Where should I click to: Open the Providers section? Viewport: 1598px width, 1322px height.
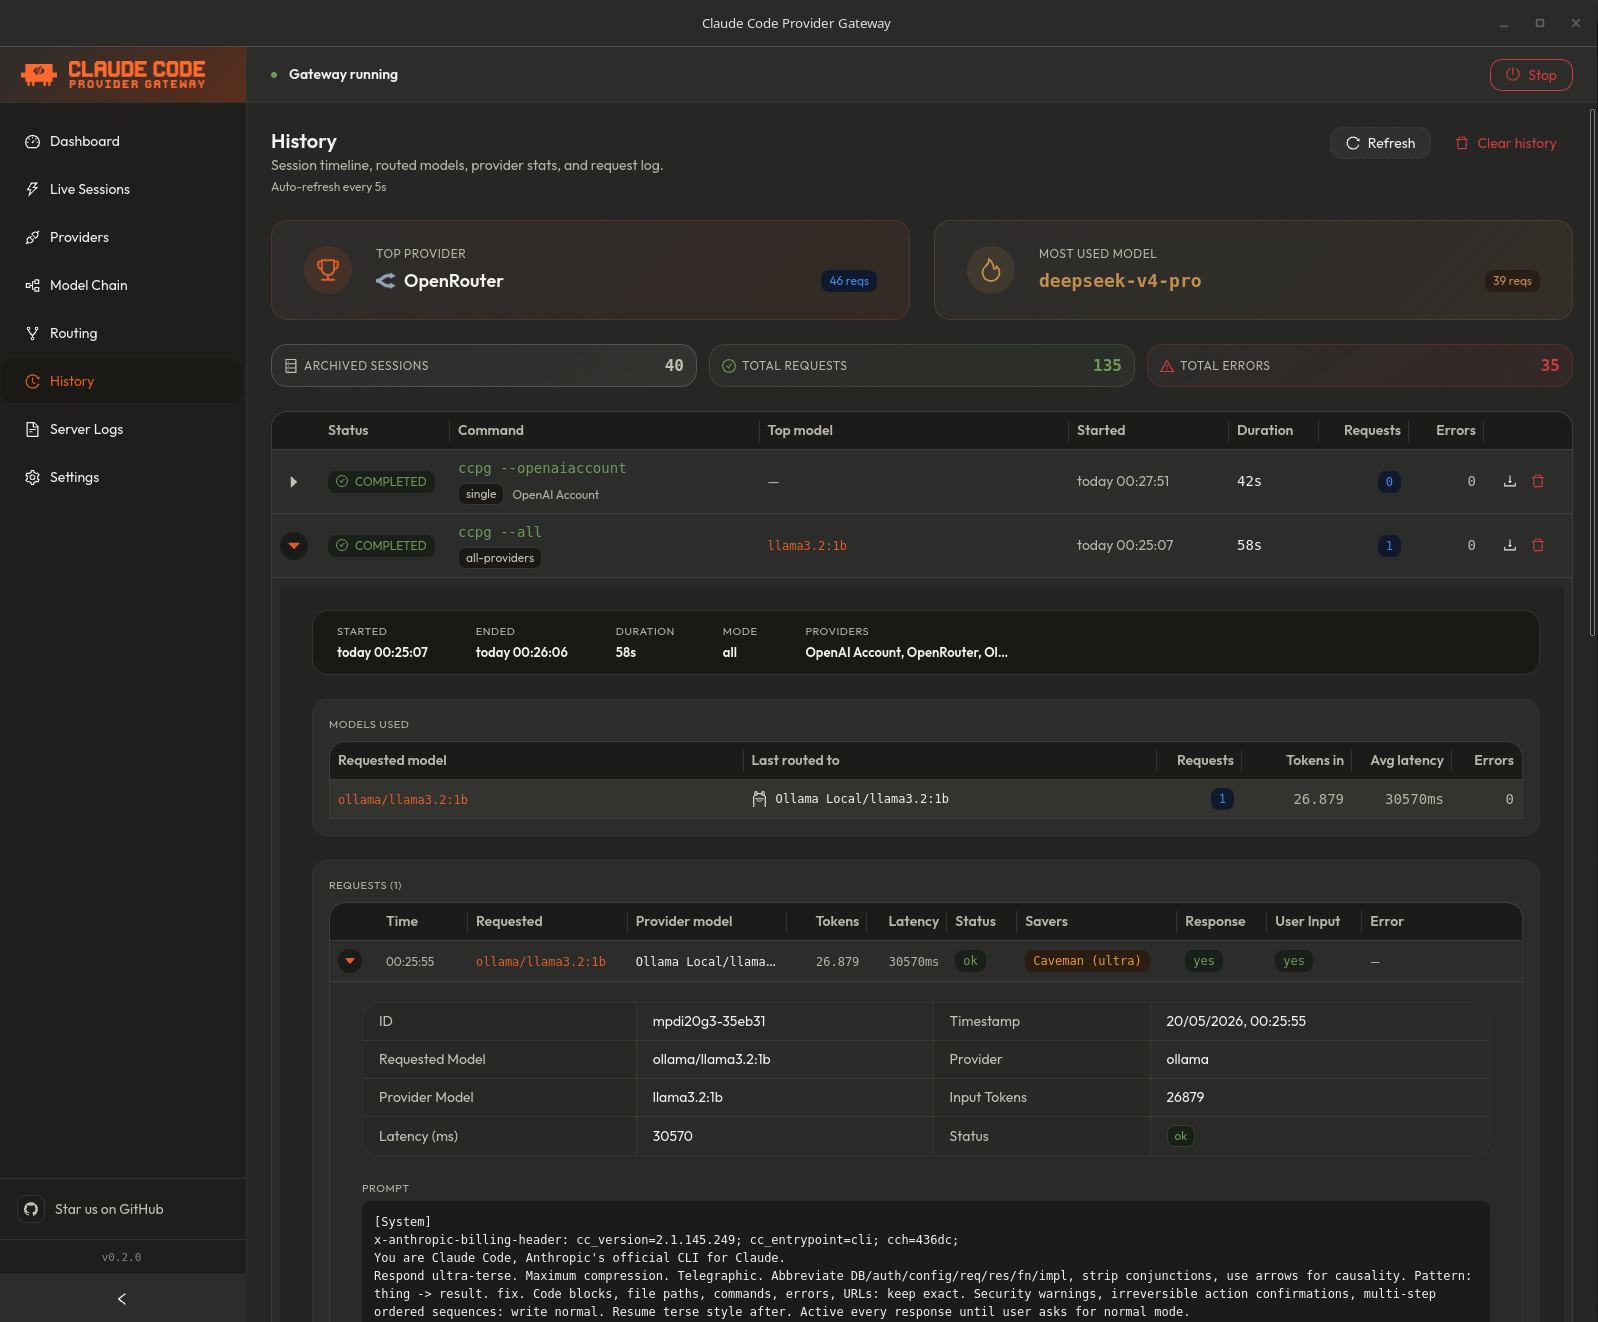(122, 237)
